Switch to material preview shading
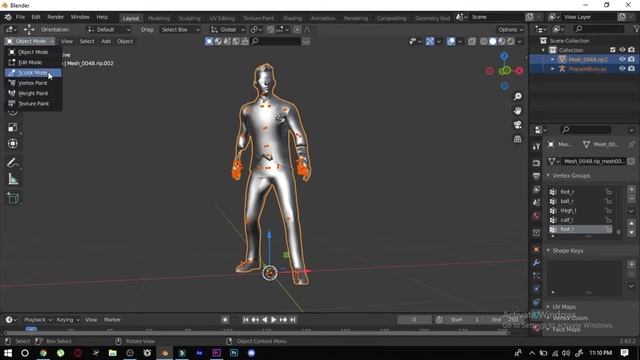 (x=502, y=41)
